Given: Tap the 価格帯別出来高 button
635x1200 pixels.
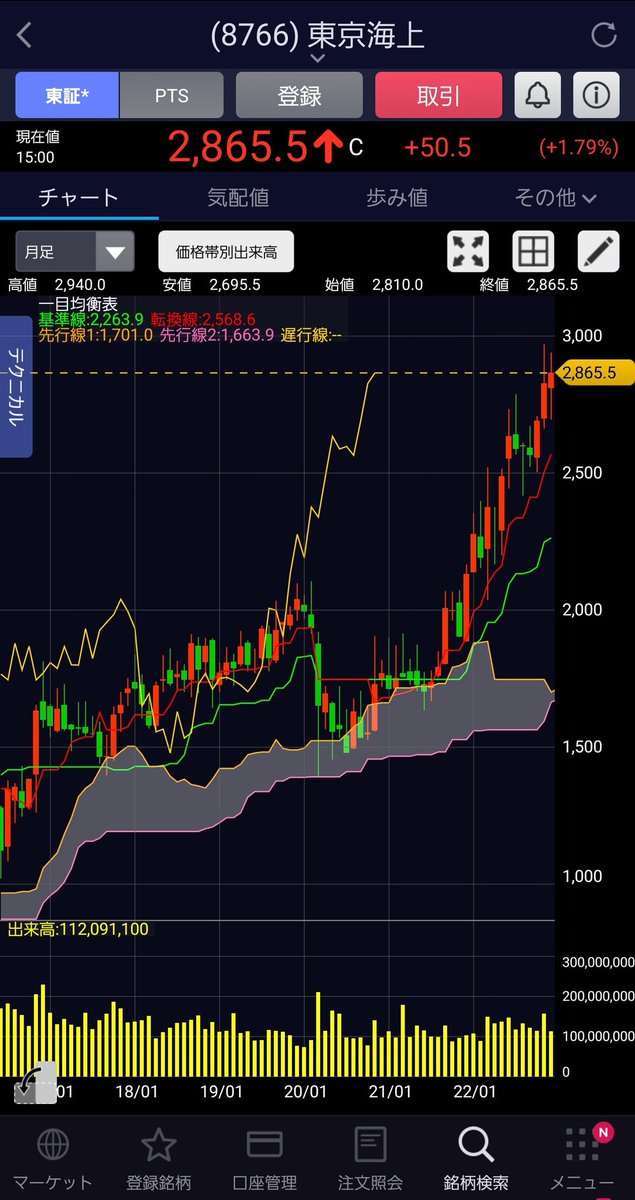Looking at the screenshot, I should [x=226, y=252].
